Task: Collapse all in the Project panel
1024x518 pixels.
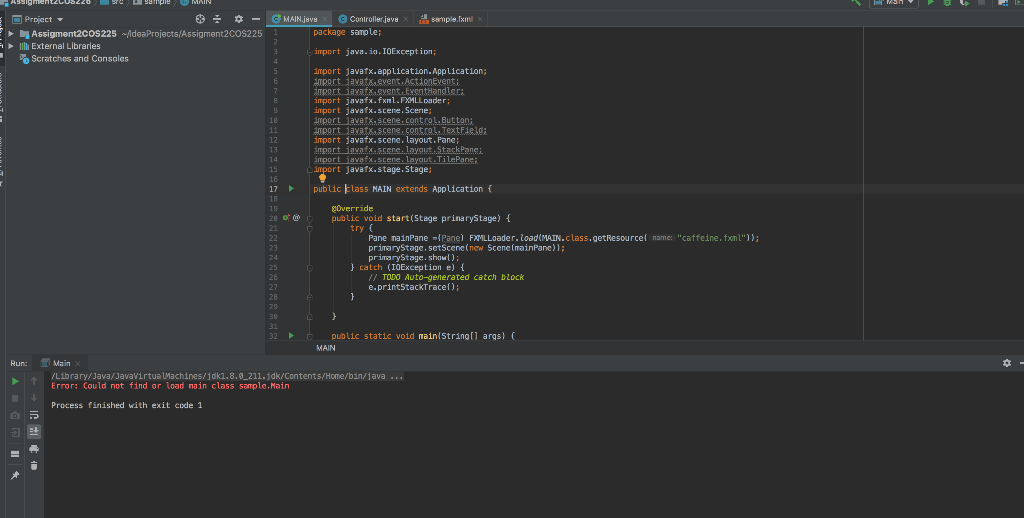Action: [217, 19]
